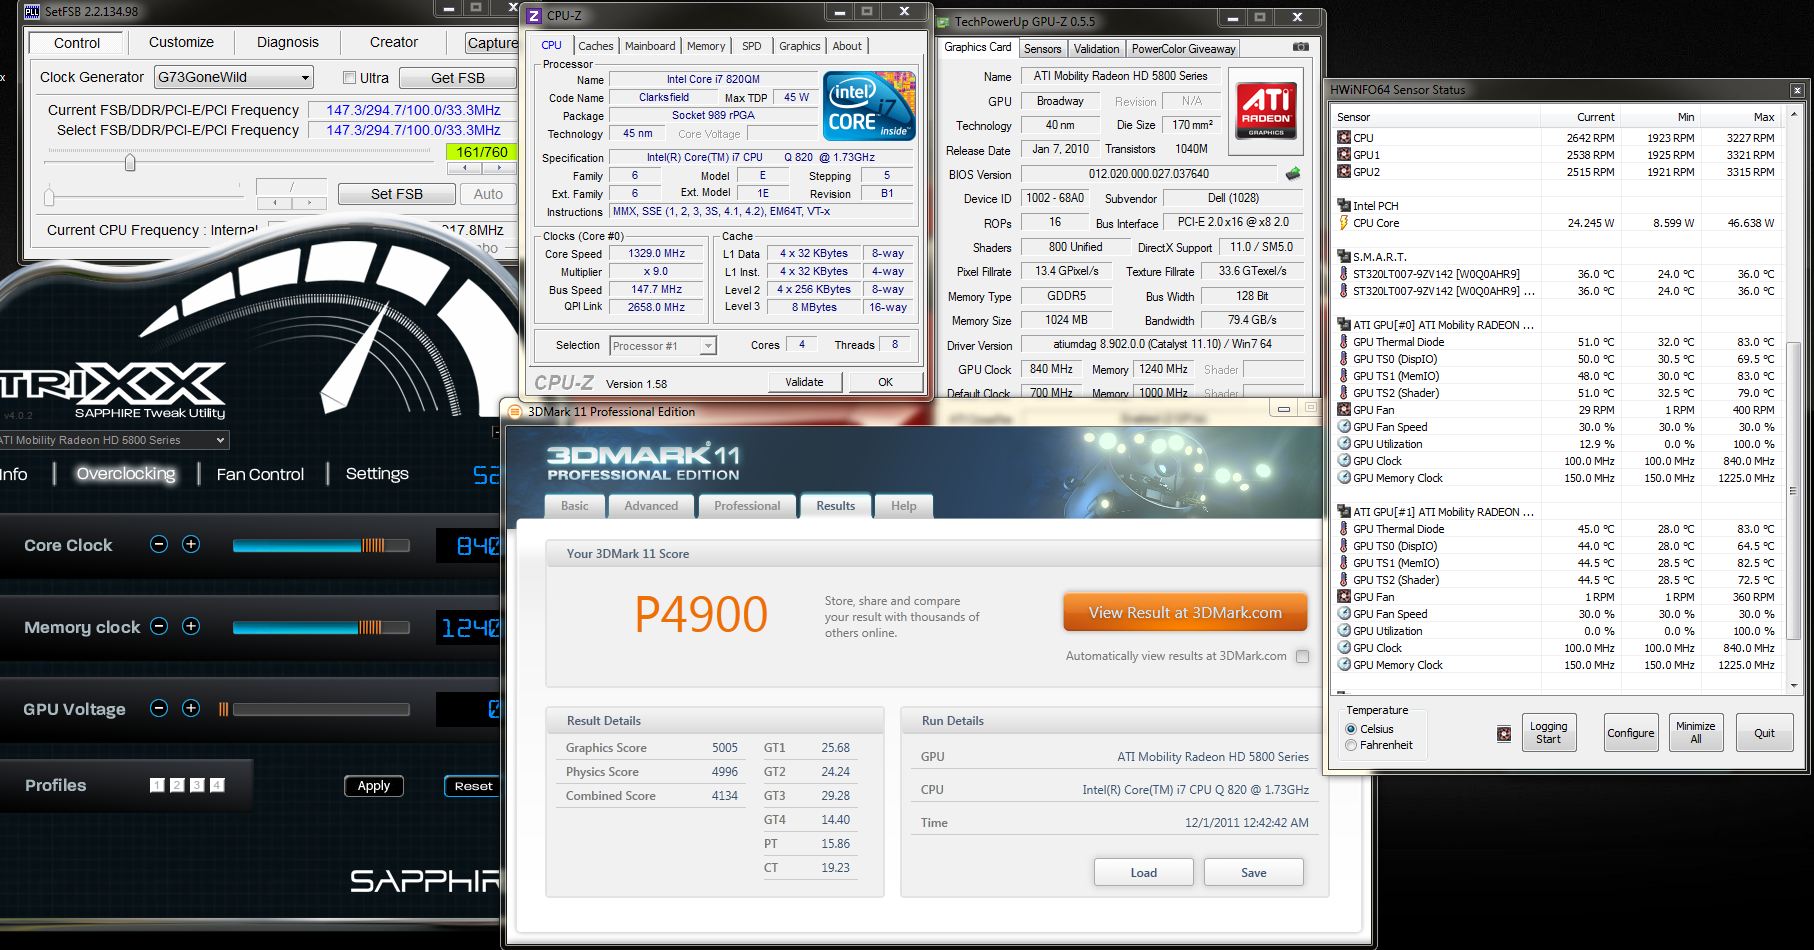Click the Logging Start button in HWiNFO64
The image size is (1814, 950).
tap(1548, 733)
